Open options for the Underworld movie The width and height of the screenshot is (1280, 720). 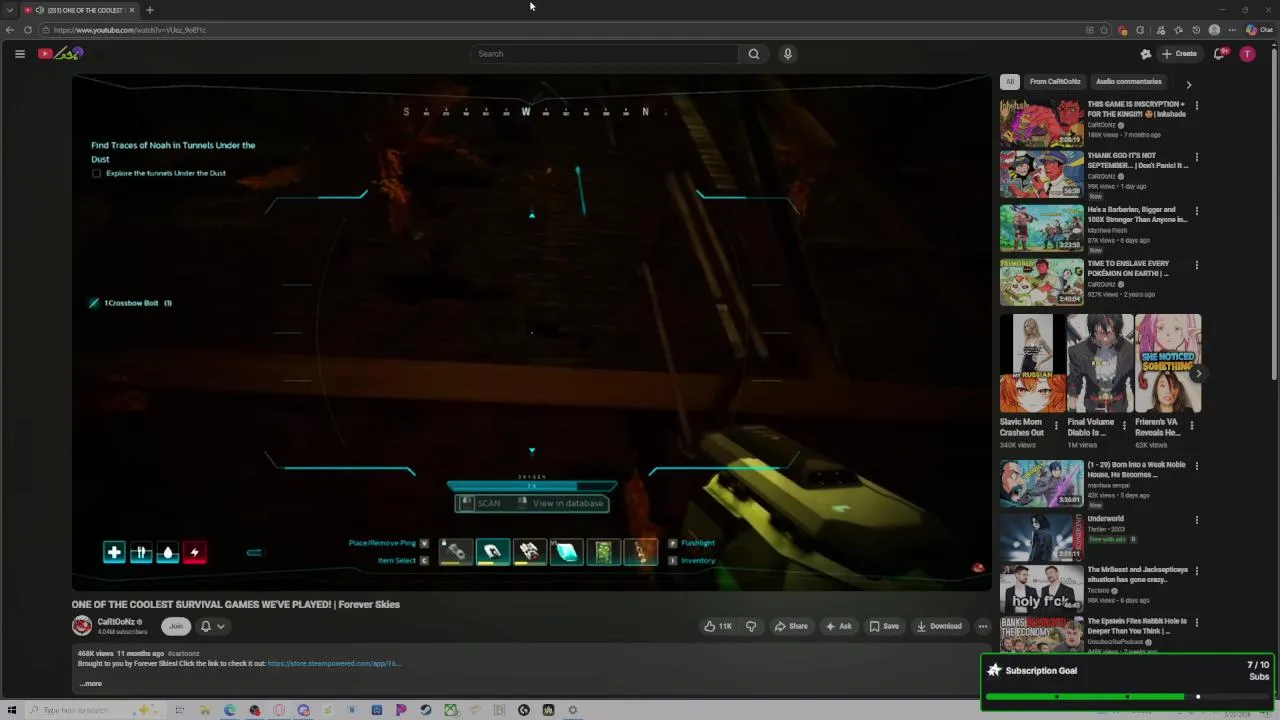(x=1196, y=520)
